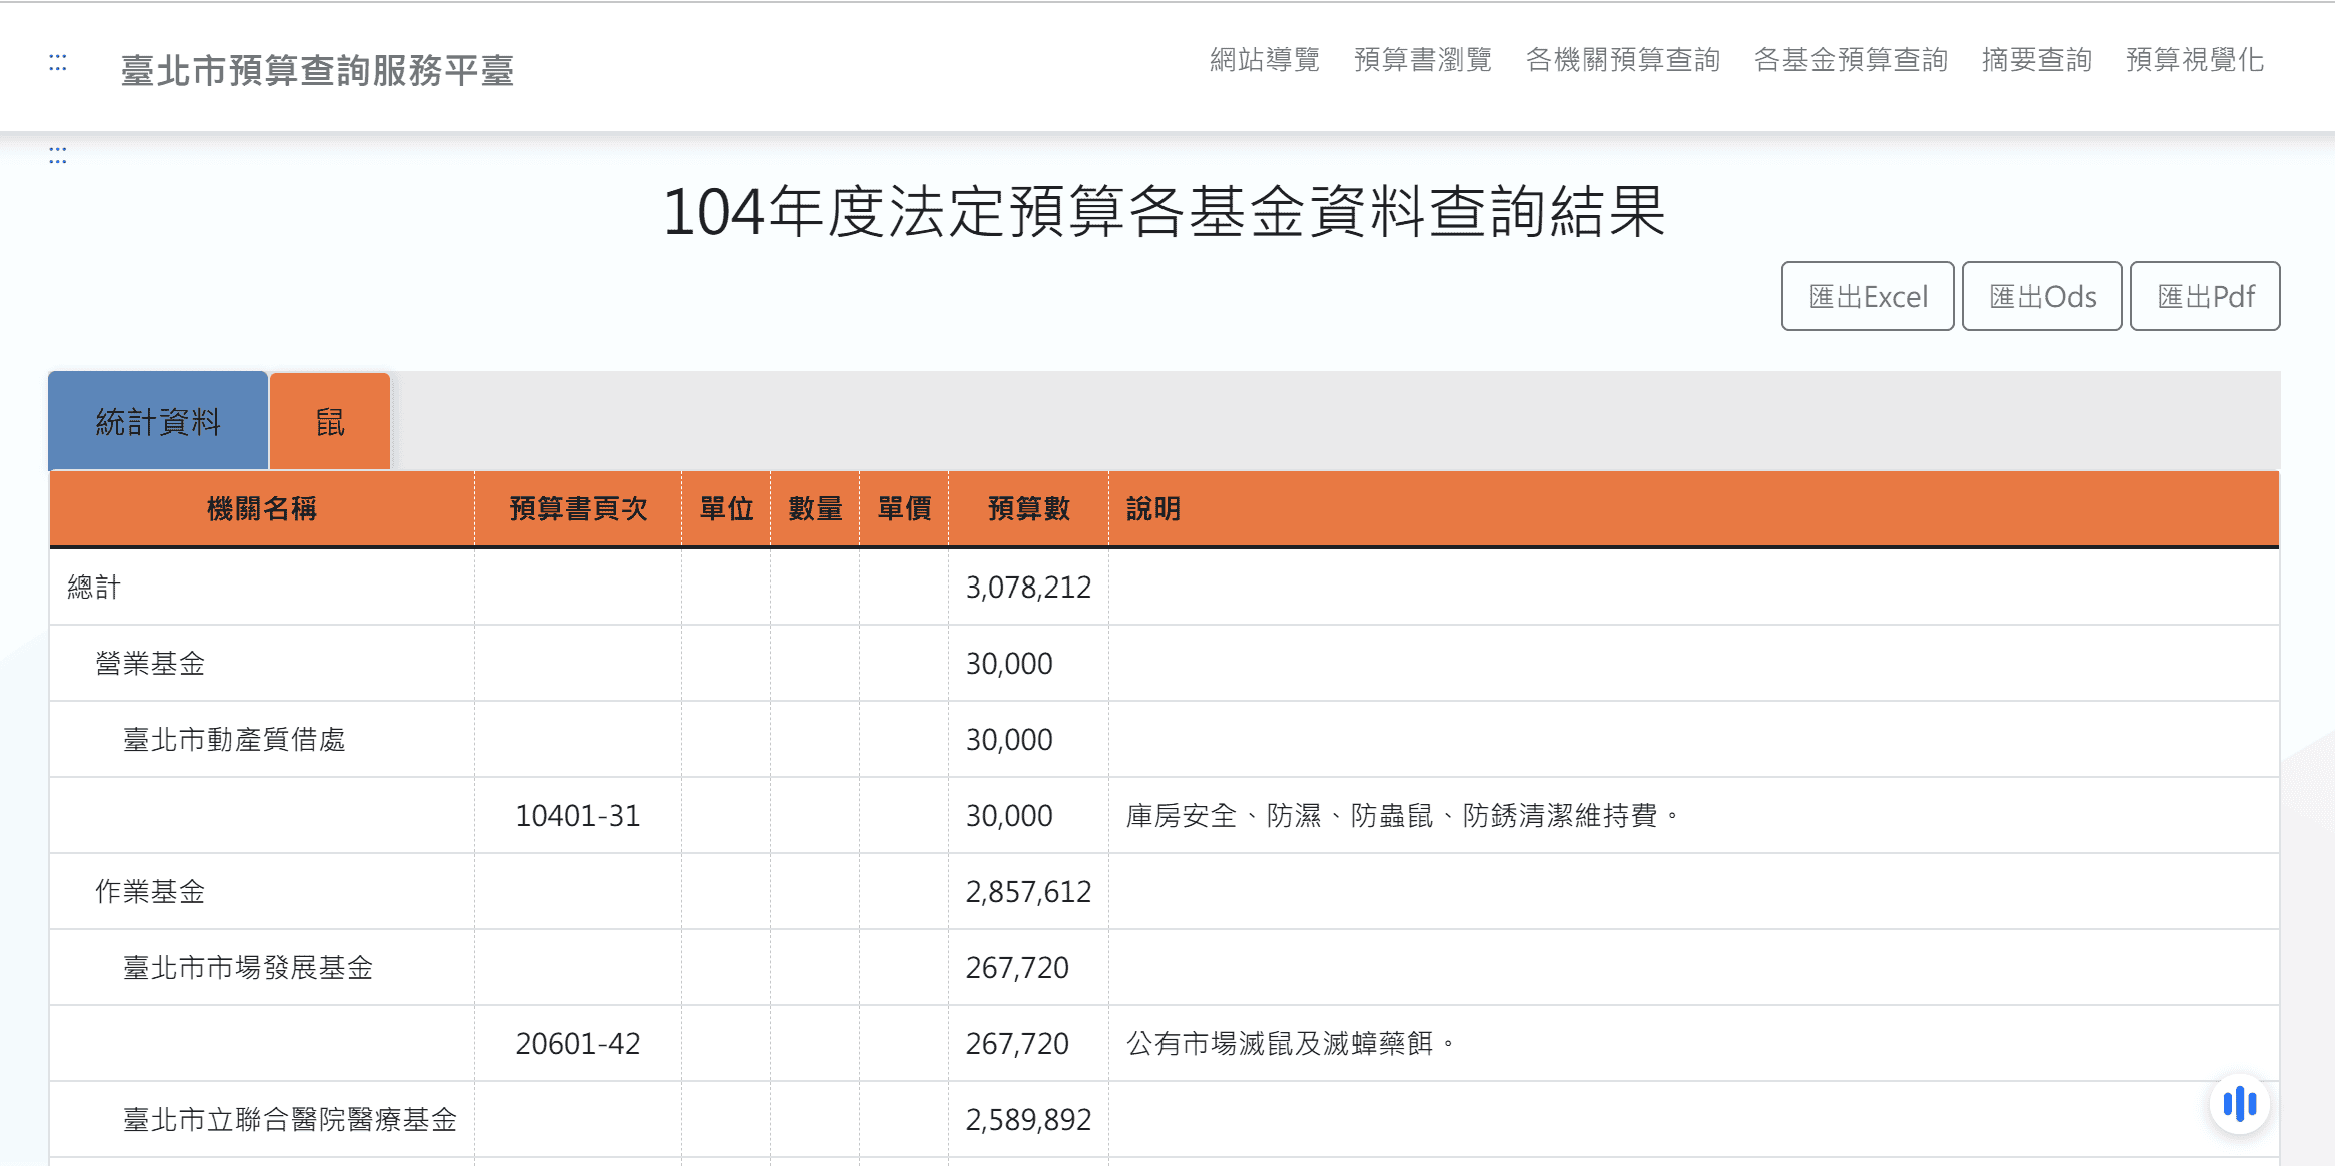Image resolution: width=2335 pixels, height=1166 pixels.
Task: Go to 各基金預算查詢
Action: click(1850, 60)
